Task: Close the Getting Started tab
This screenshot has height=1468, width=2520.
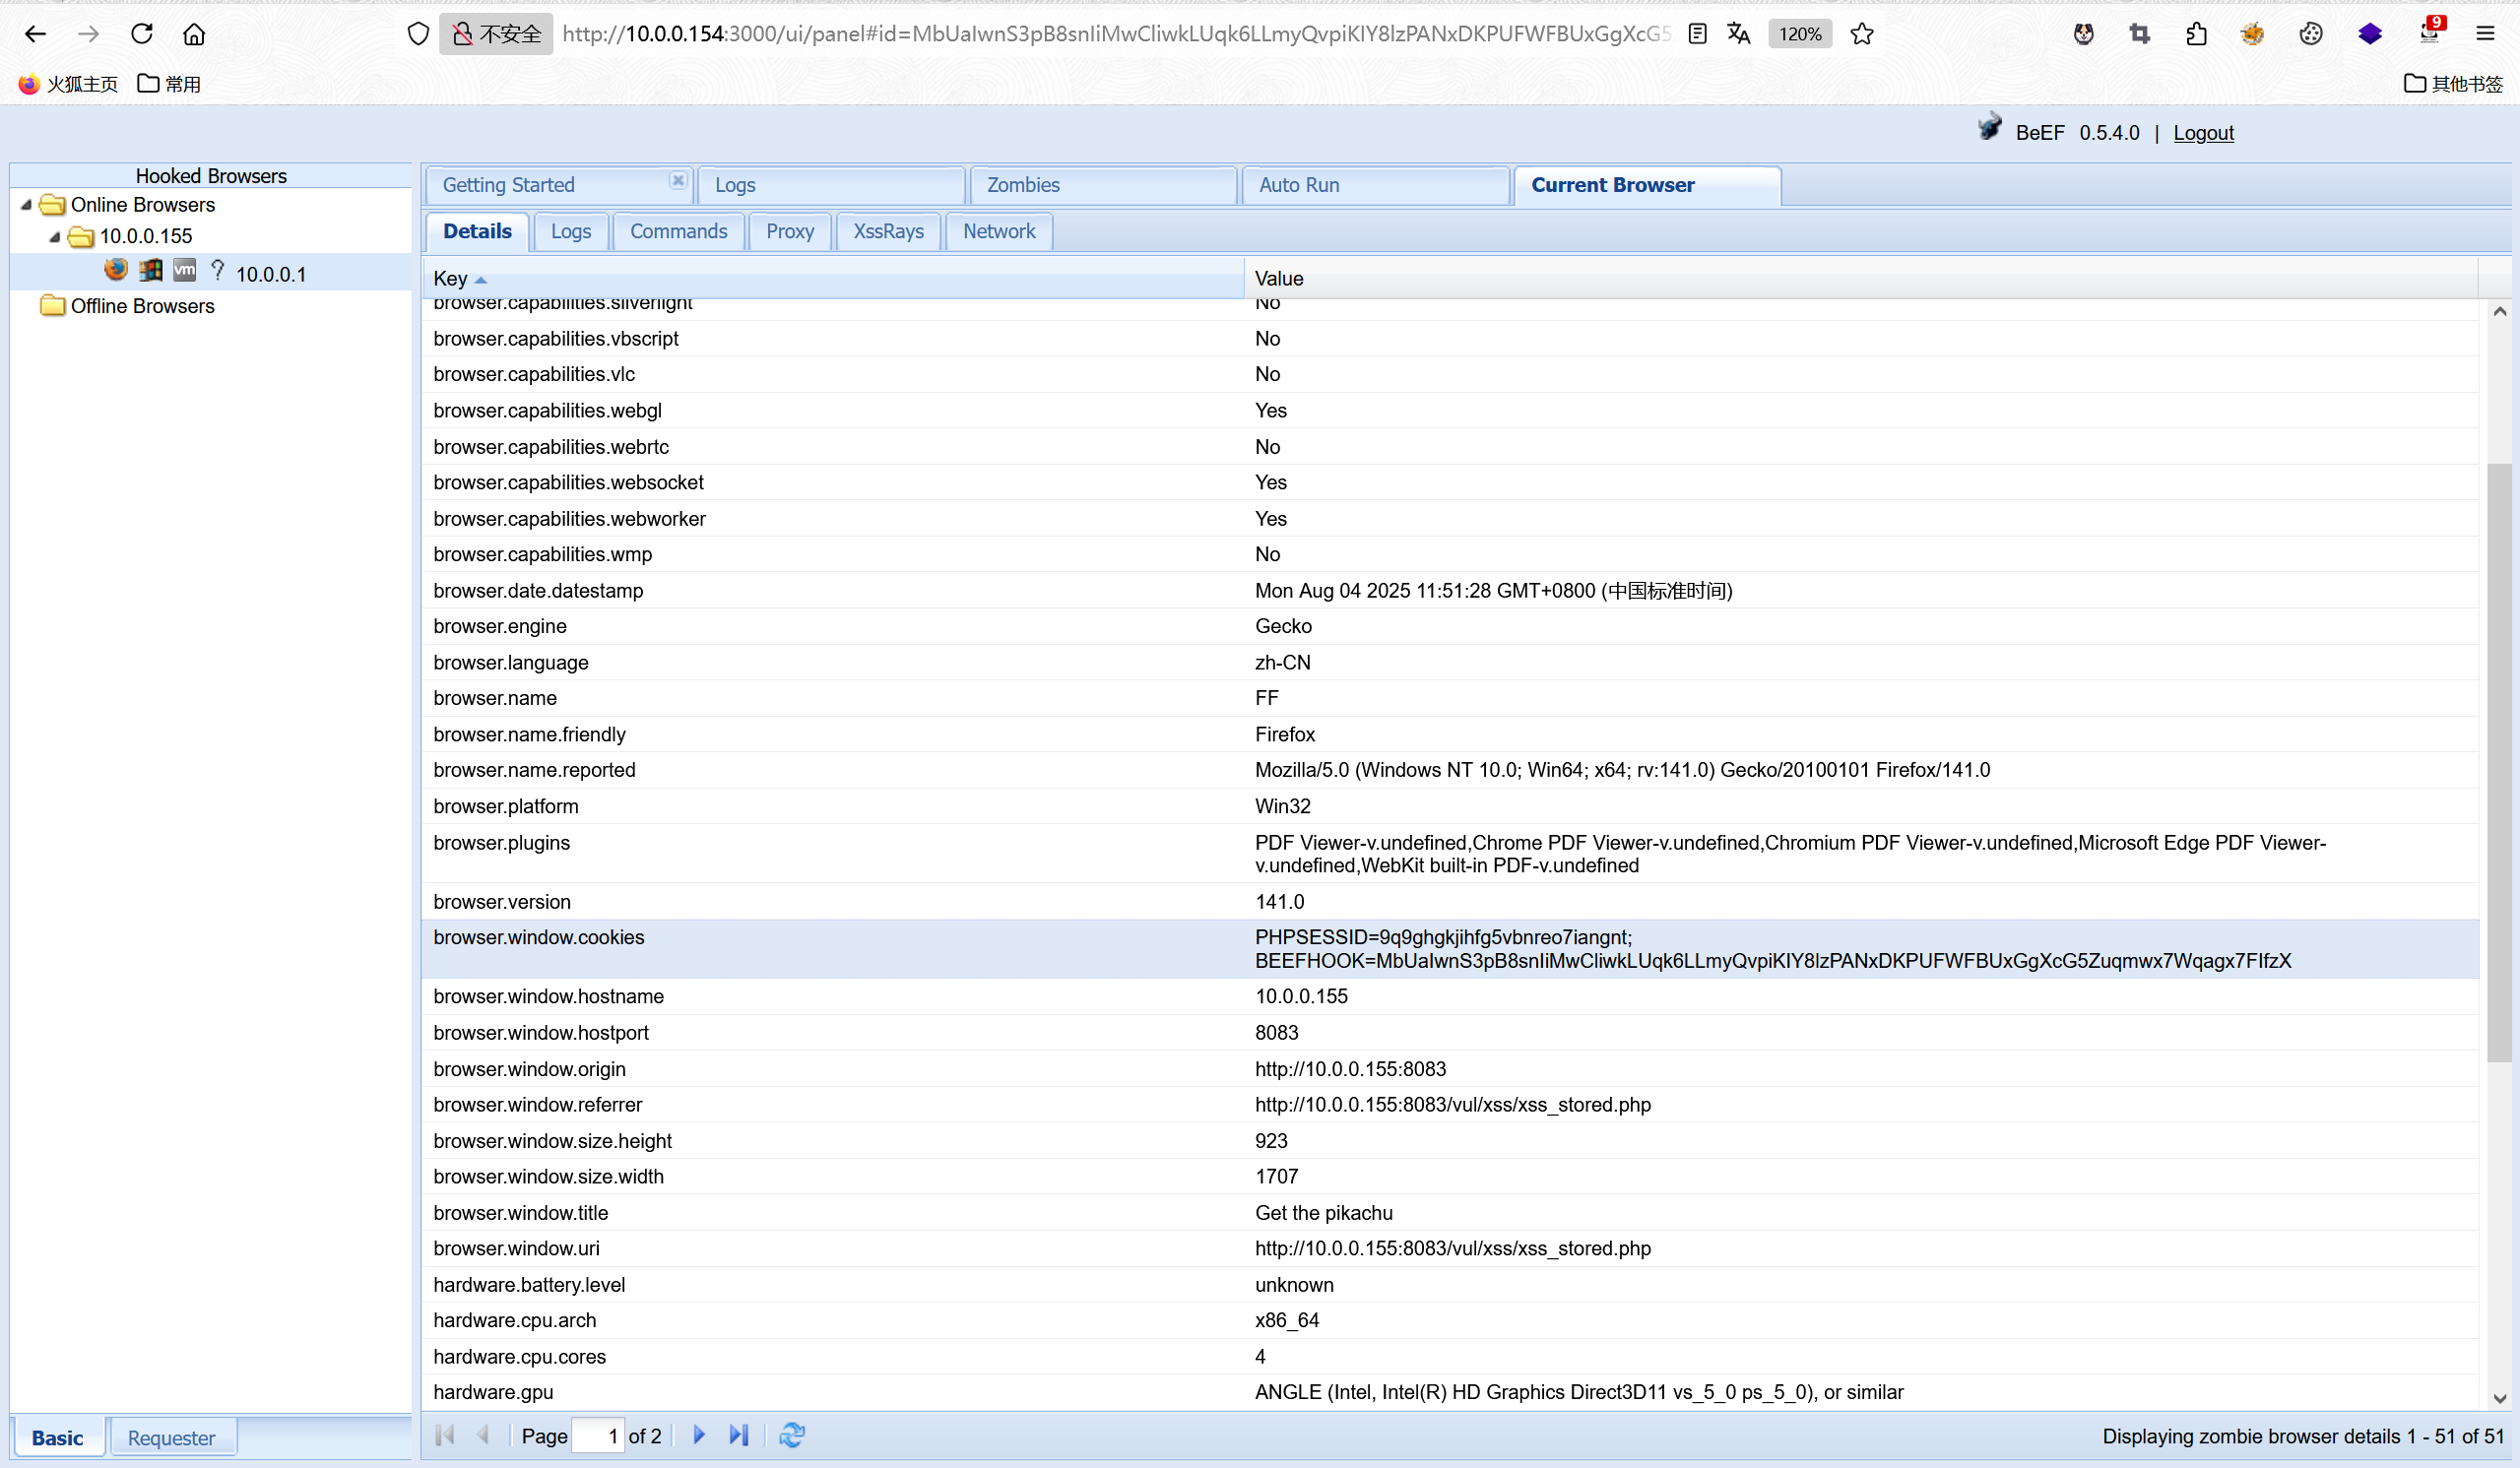Action: coord(678,181)
